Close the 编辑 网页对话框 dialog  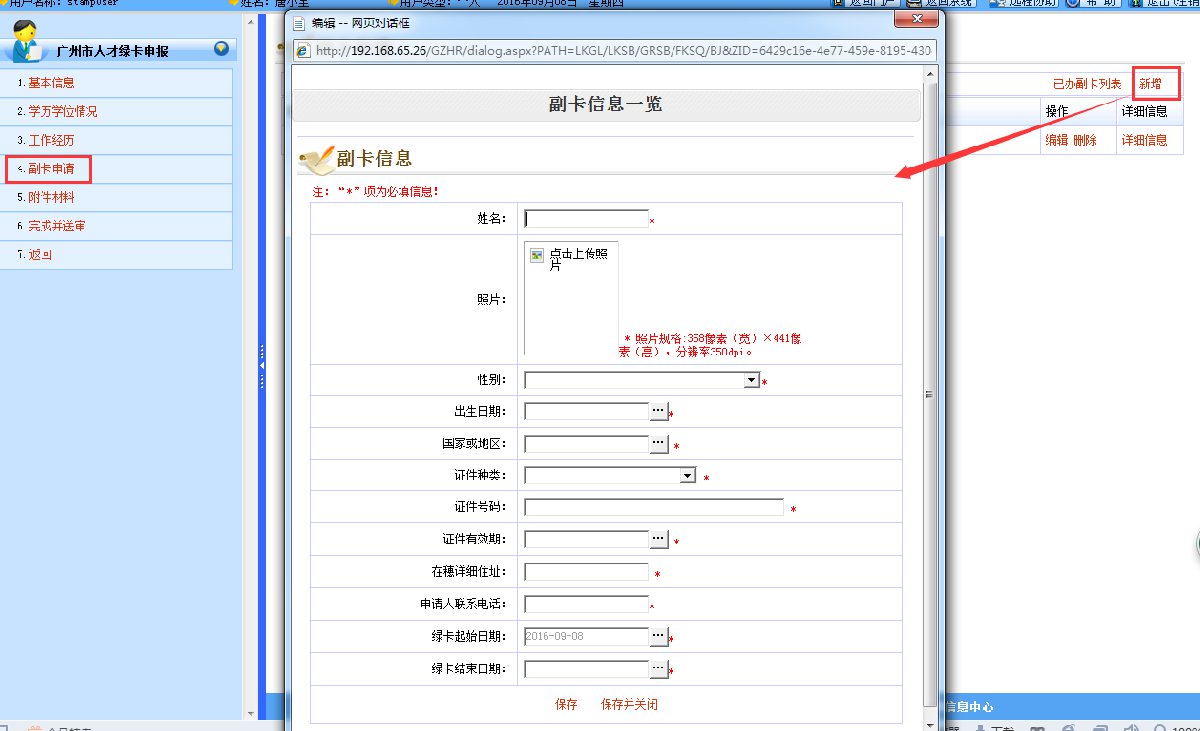pos(916,19)
